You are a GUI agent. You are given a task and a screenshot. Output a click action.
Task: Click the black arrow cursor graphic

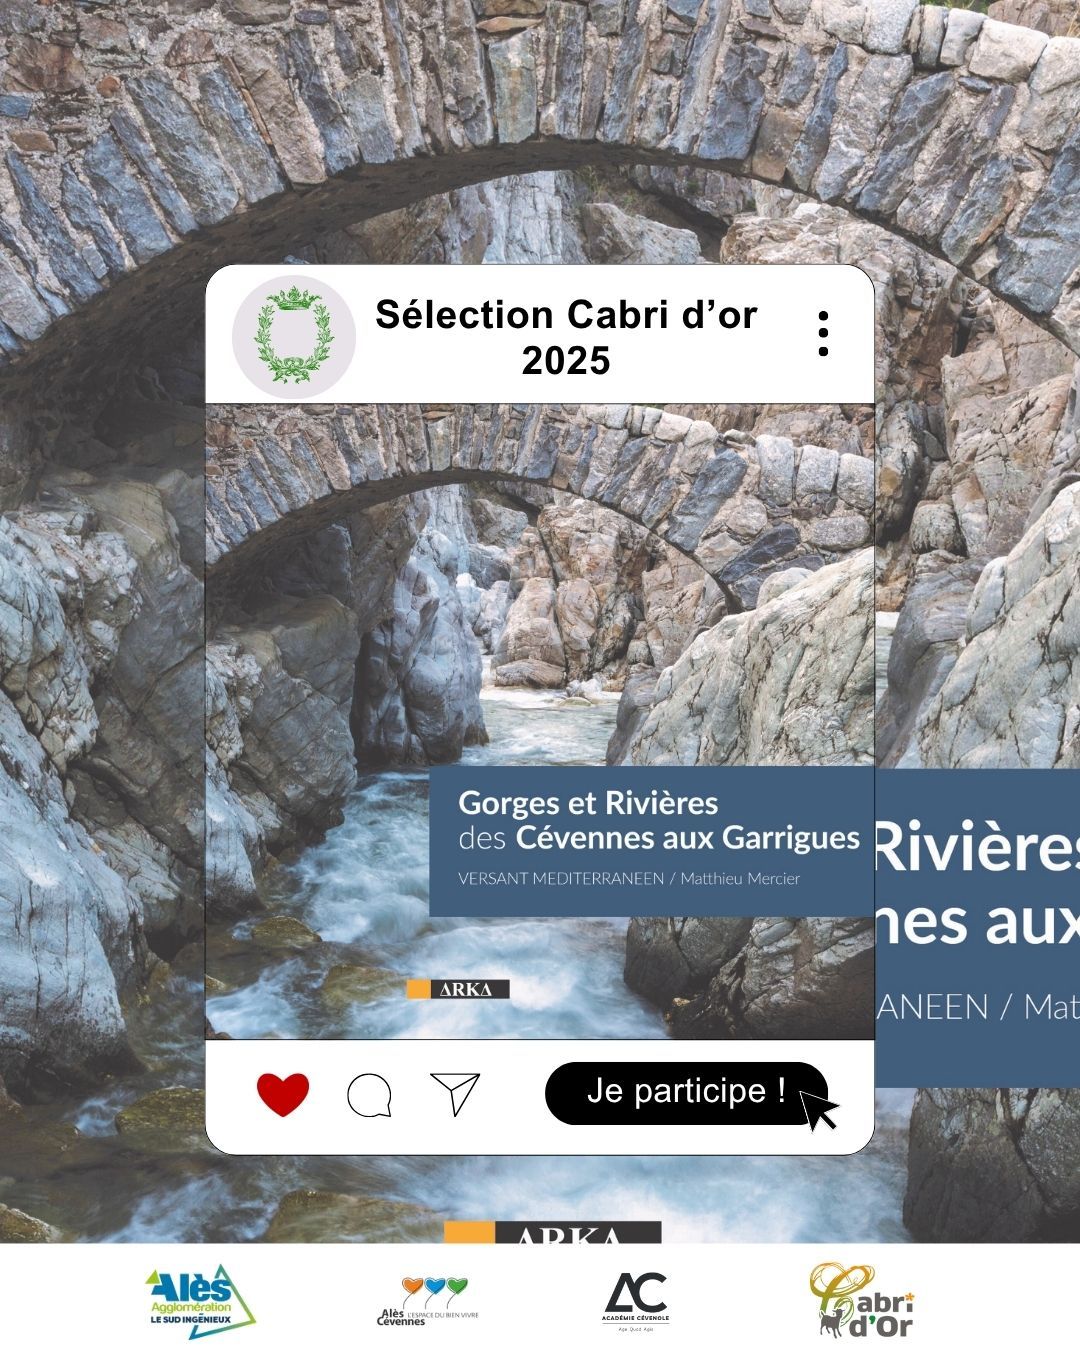819,1110
